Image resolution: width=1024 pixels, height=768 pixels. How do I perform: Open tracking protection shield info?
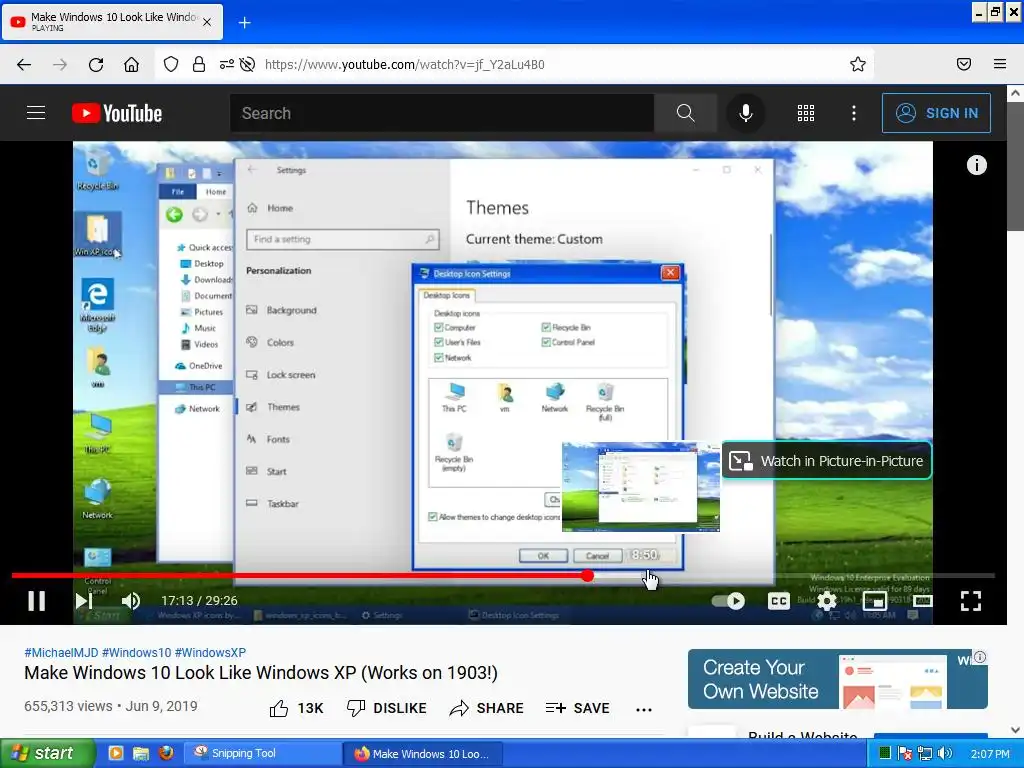point(170,64)
